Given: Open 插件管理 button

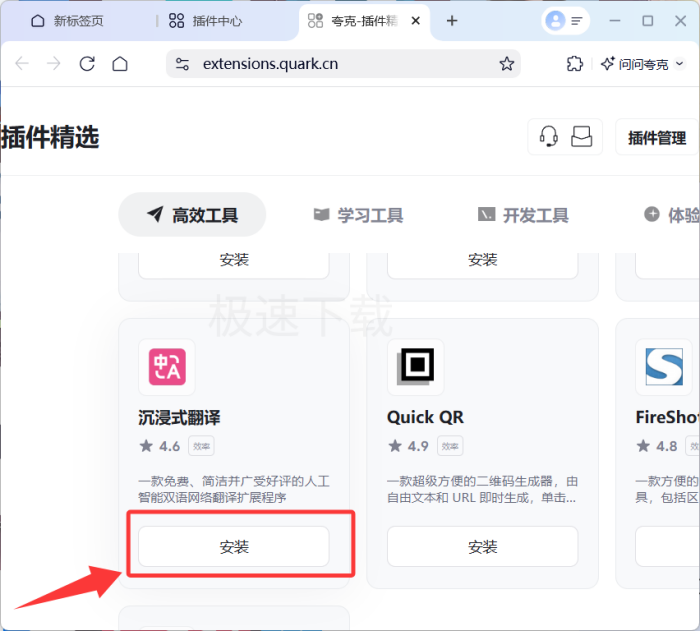Looking at the screenshot, I should pos(656,138).
